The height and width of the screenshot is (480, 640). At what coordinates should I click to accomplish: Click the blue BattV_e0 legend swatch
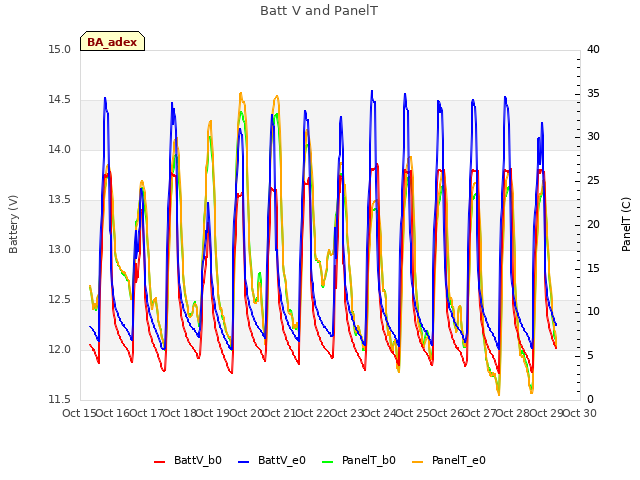pos(243,462)
